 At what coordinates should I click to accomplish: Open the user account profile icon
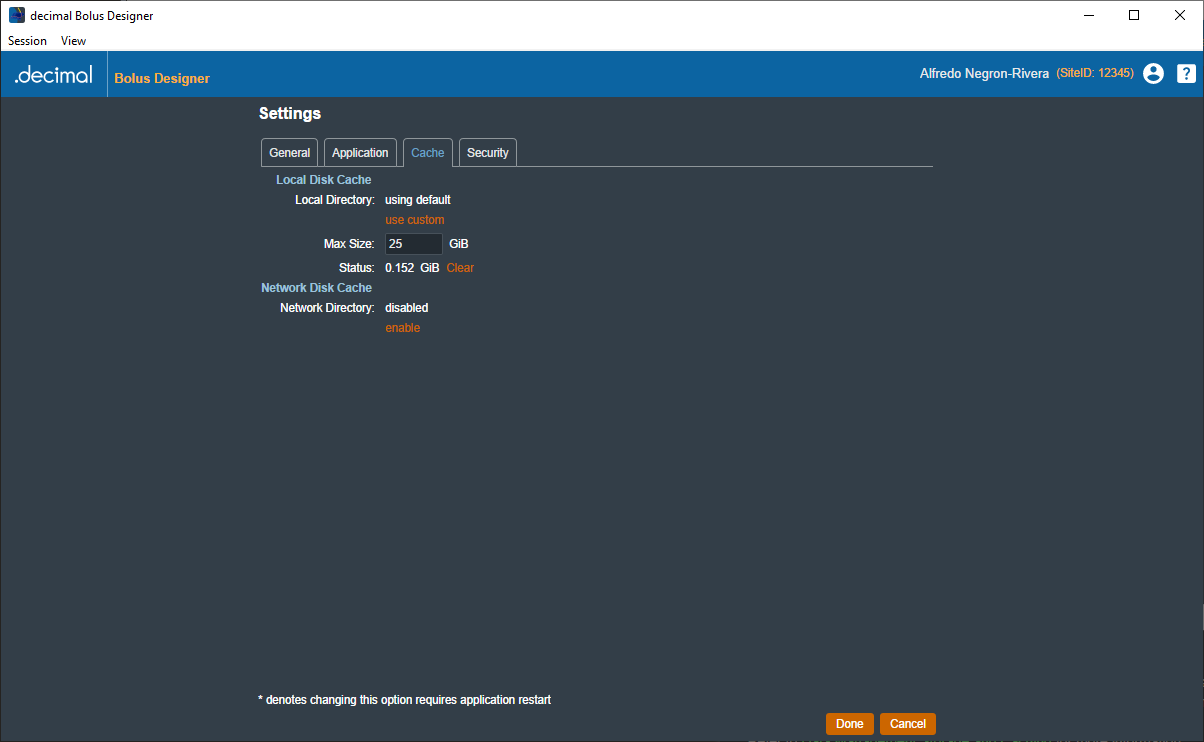[1153, 73]
